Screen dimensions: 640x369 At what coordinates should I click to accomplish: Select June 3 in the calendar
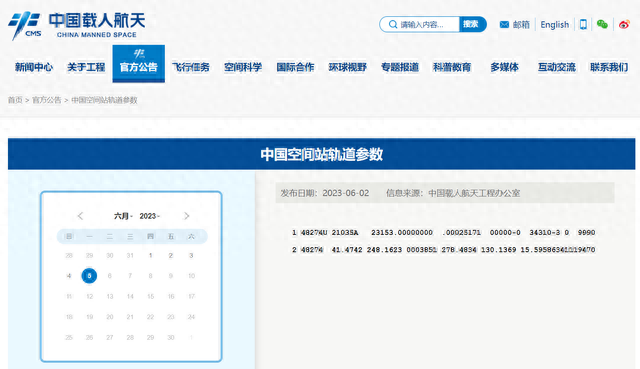[191, 256]
